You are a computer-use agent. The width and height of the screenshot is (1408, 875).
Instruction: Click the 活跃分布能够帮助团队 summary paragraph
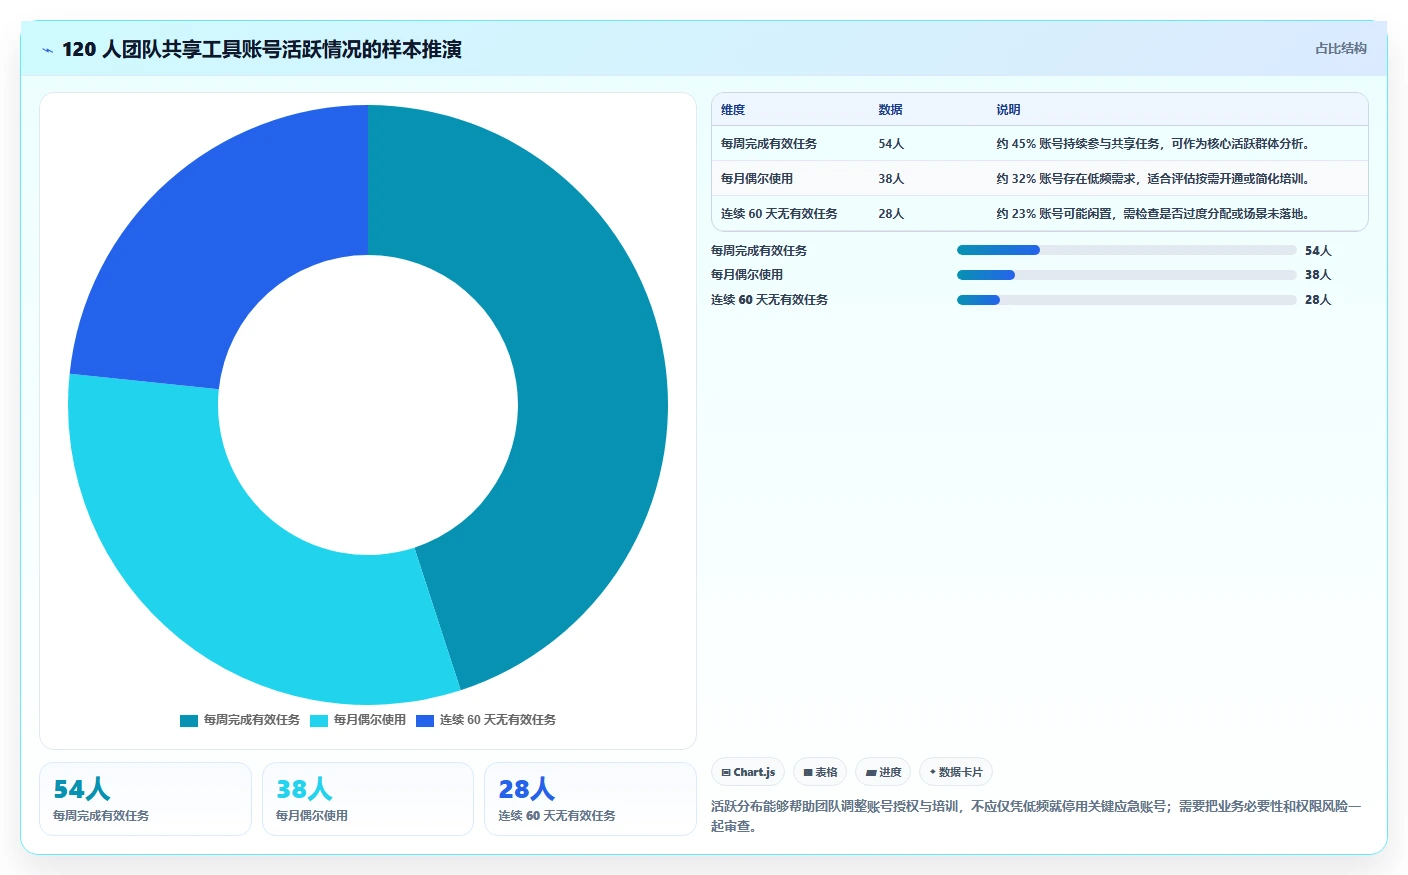tap(1036, 816)
